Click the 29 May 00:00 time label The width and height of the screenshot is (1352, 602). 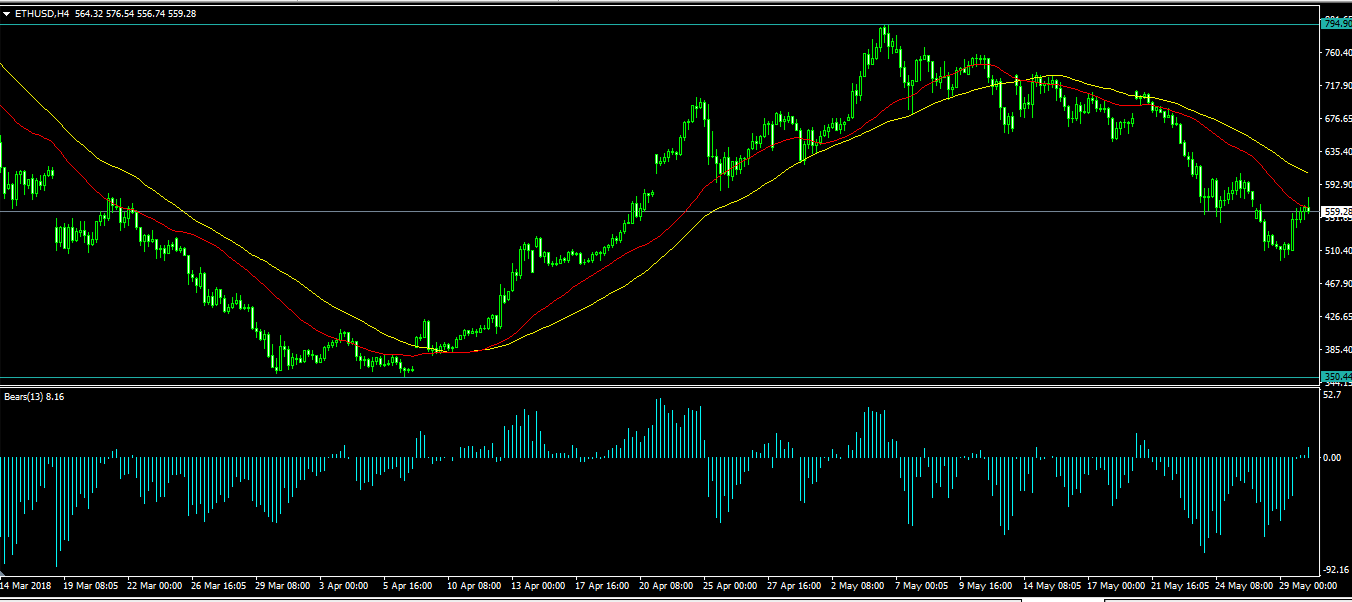1308,585
